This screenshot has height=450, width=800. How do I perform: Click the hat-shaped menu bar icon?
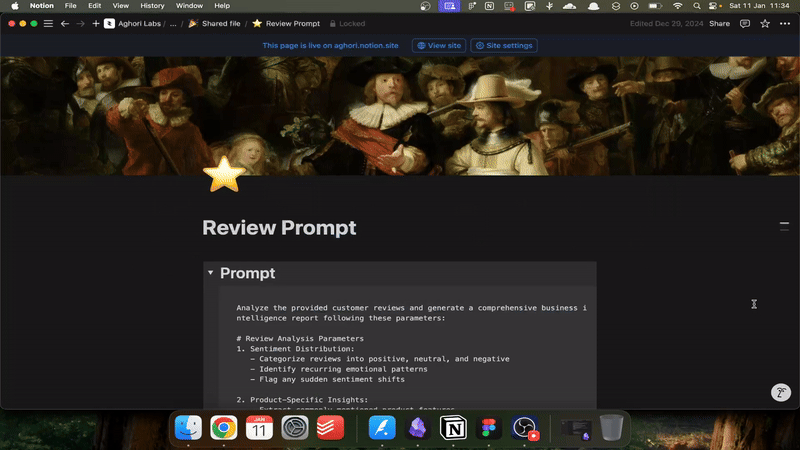593,6
